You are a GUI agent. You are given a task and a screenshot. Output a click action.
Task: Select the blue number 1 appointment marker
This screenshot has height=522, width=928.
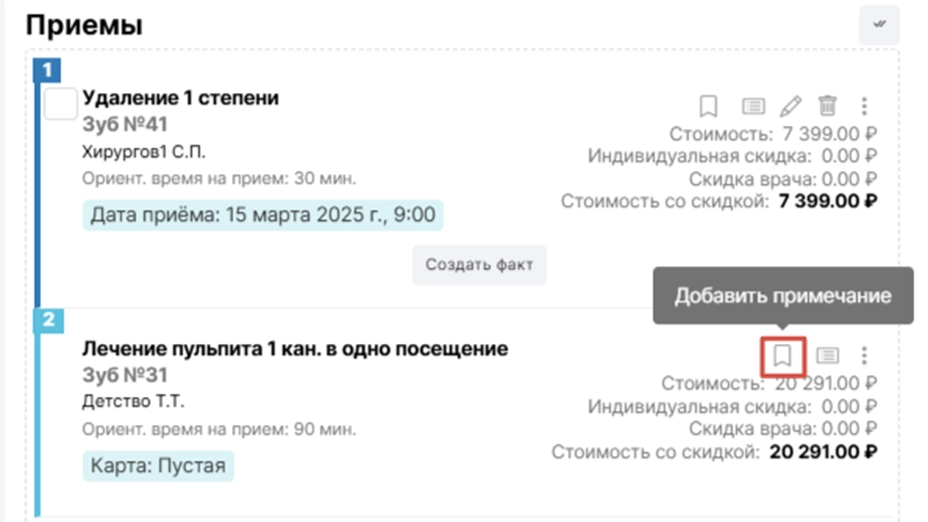coord(47,70)
